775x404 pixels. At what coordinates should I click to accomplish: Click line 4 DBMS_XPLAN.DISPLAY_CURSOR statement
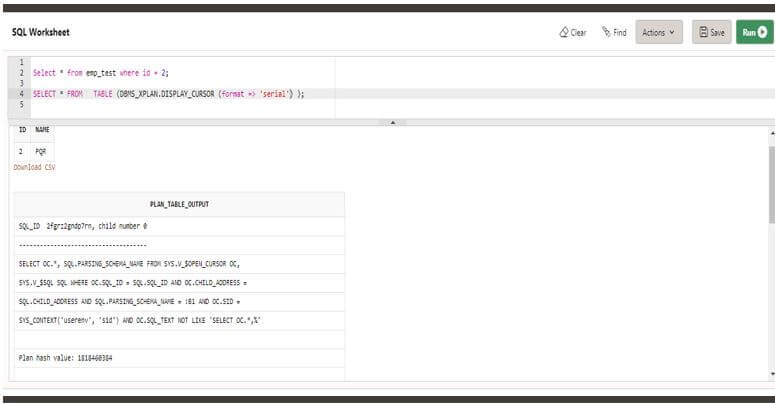click(x=169, y=93)
